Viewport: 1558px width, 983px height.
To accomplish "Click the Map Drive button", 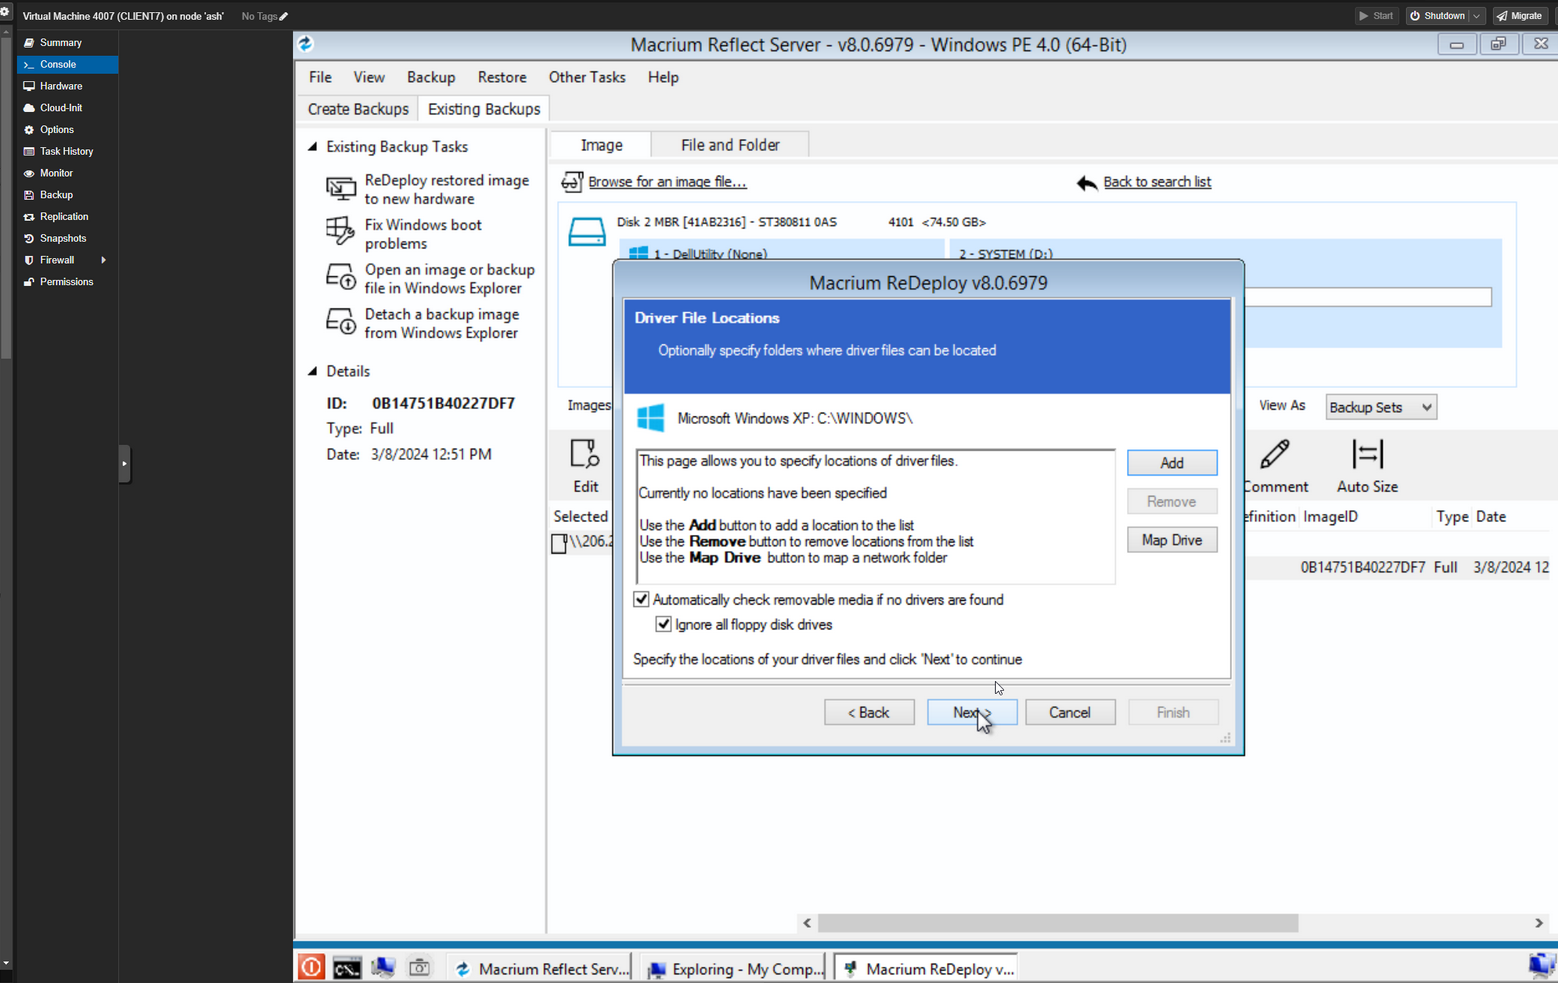I will [1171, 540].
